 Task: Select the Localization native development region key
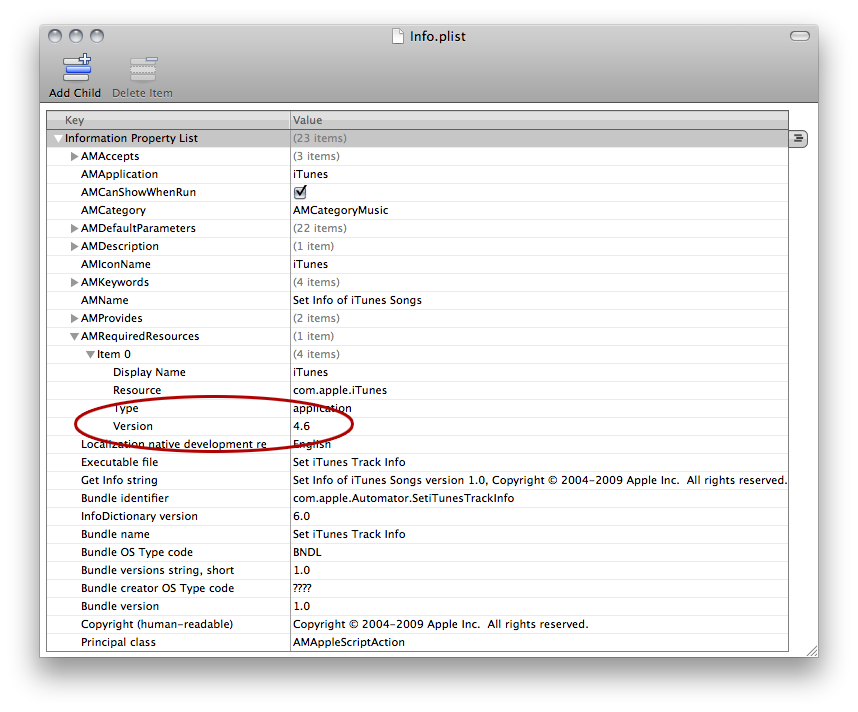(173, 444)
